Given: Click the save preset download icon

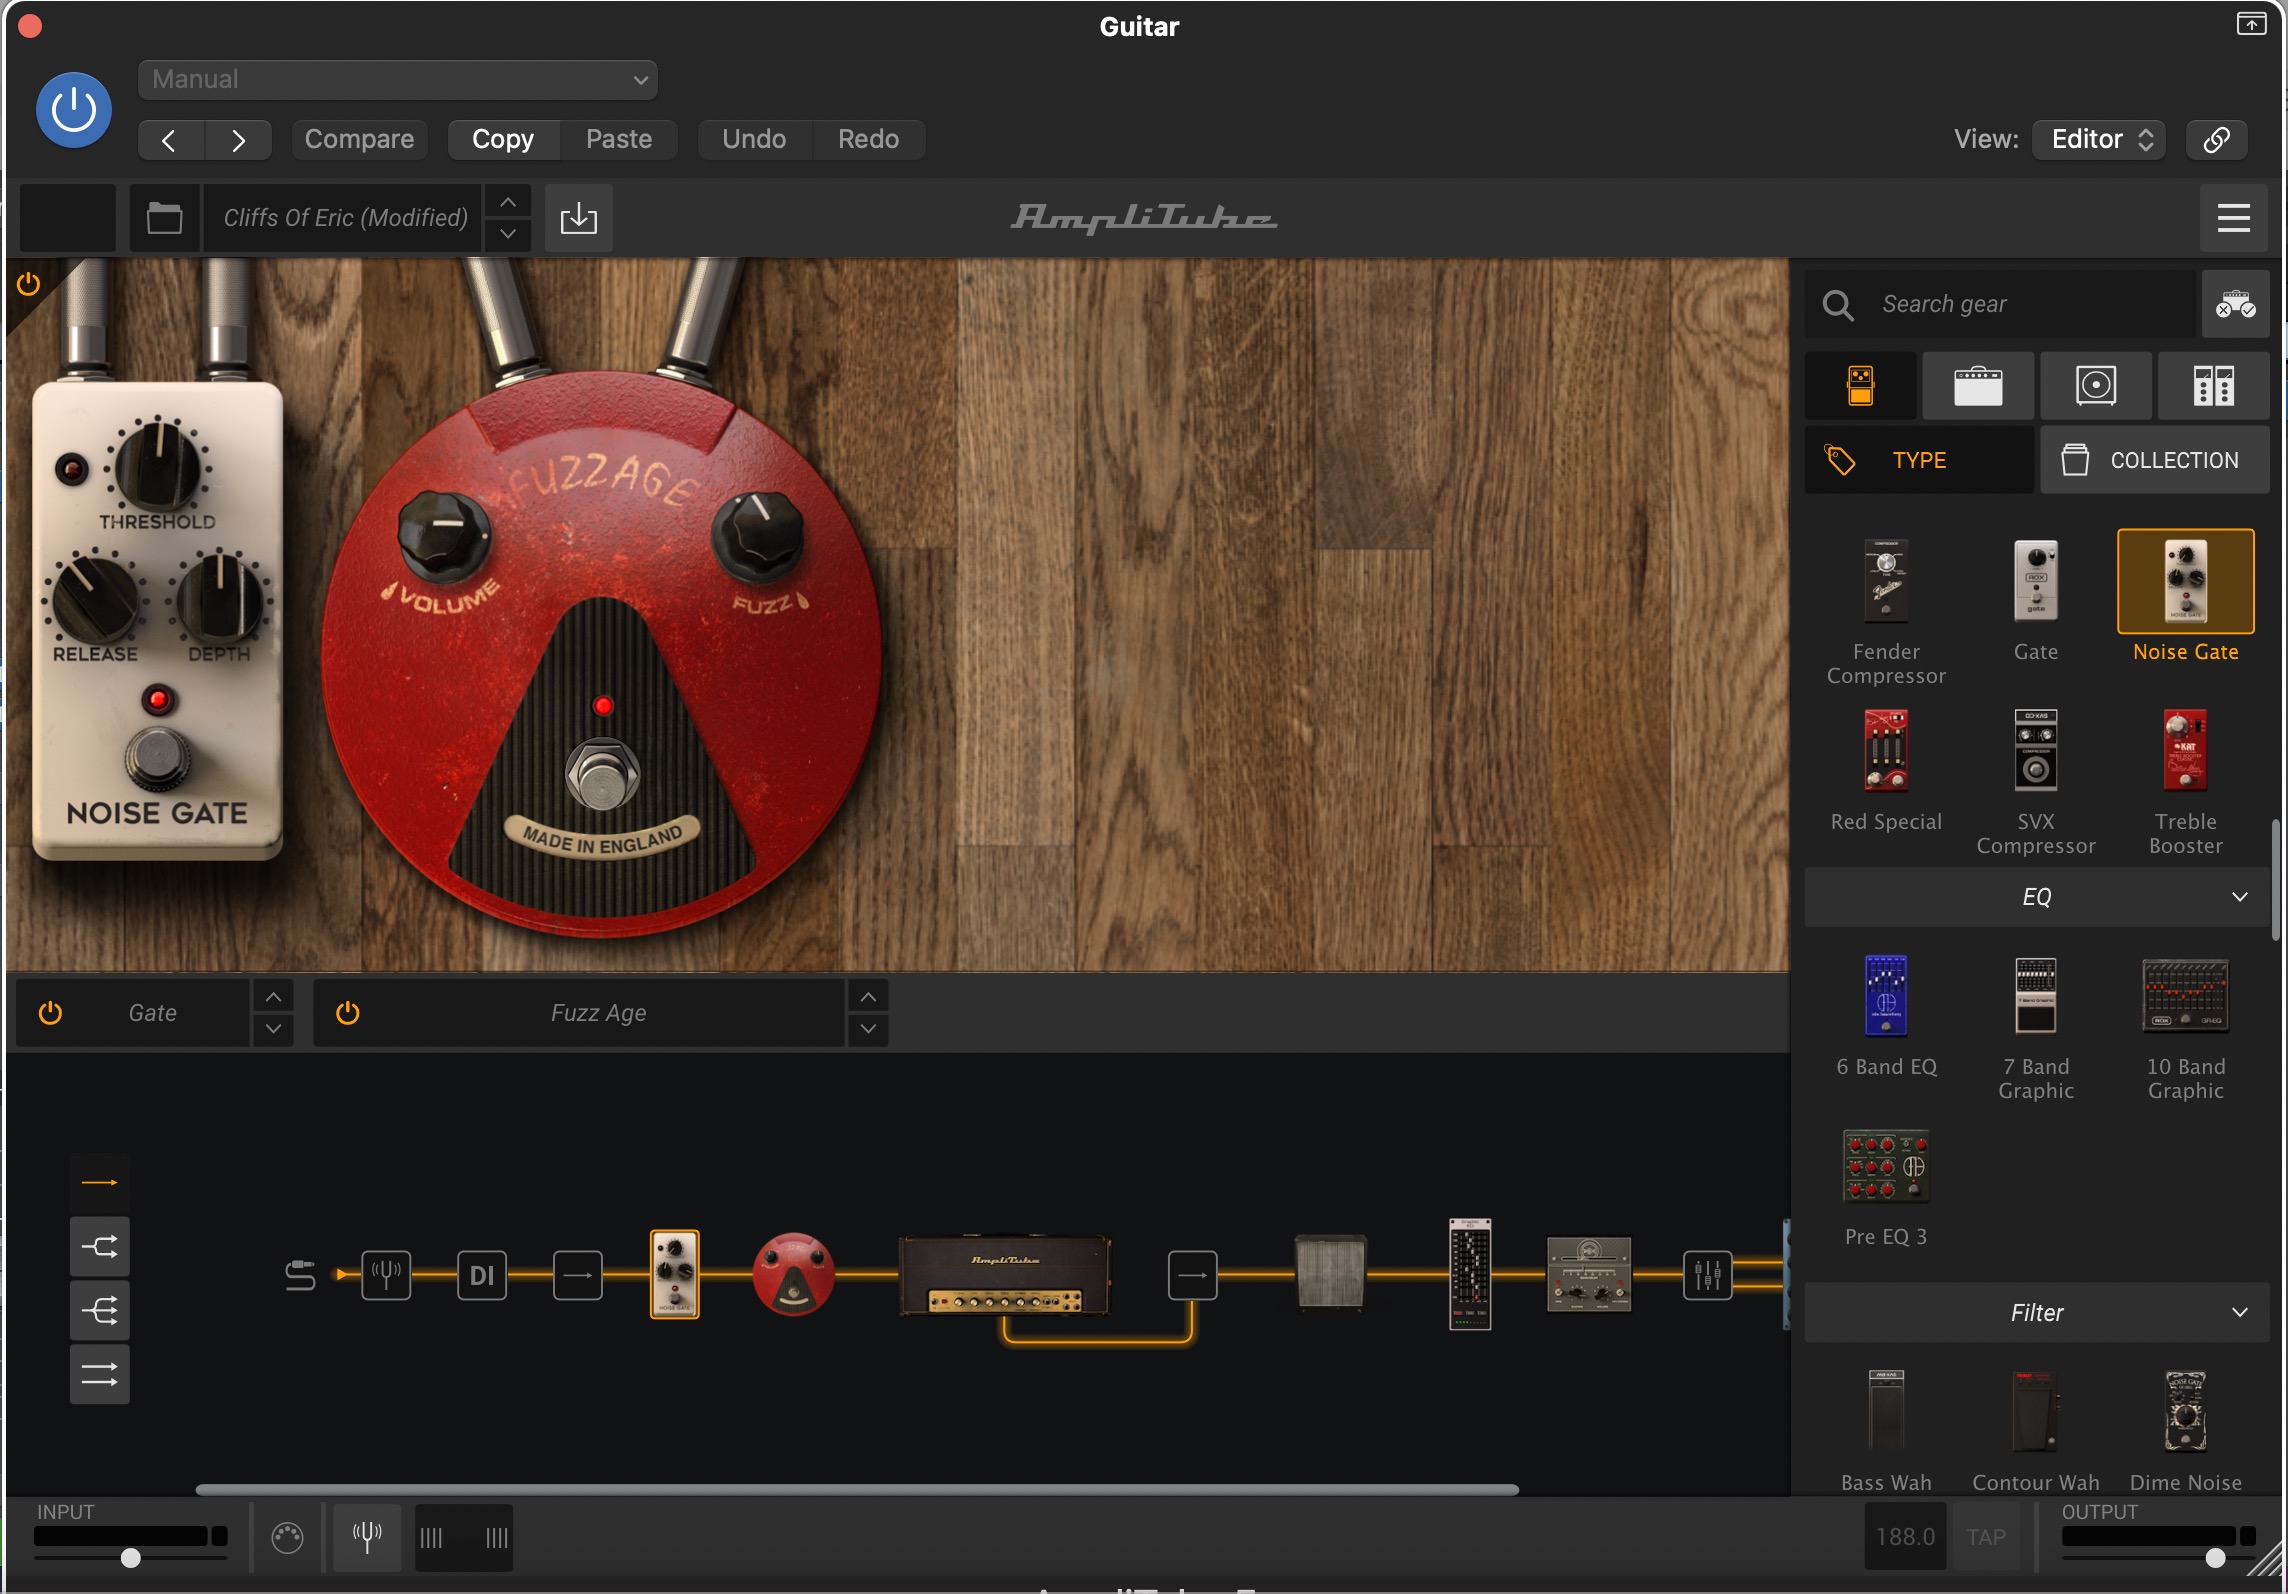Looking at the screenshot, I should click(578, 217).
